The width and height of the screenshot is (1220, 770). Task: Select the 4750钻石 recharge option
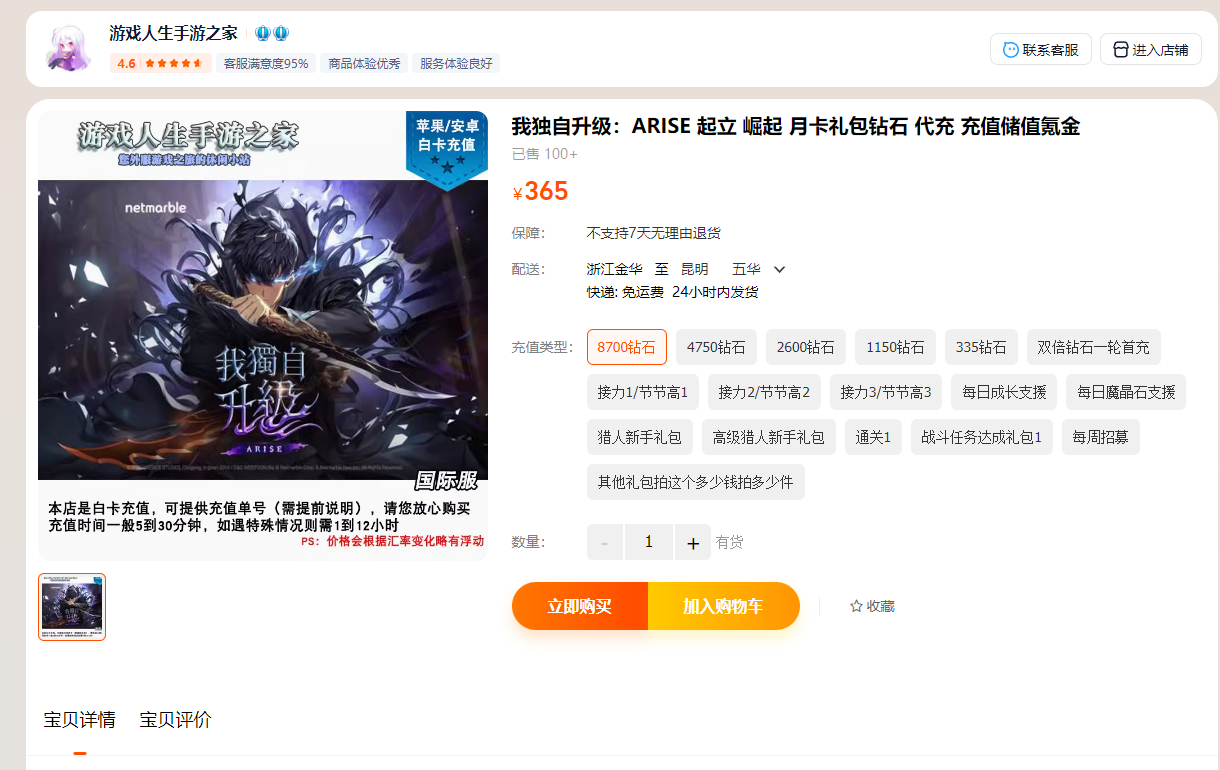point(716,347)
